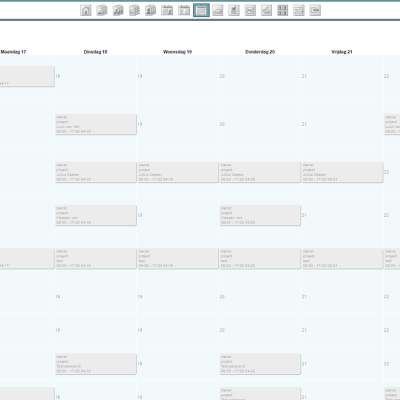This screenshot has height=400, width=400.
Task: Open the test event on 04-18
Action: click(96, 259)
